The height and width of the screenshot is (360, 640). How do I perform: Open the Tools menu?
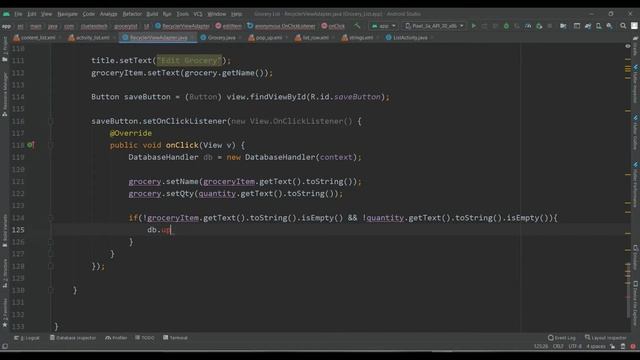click(x=182, y=14)
